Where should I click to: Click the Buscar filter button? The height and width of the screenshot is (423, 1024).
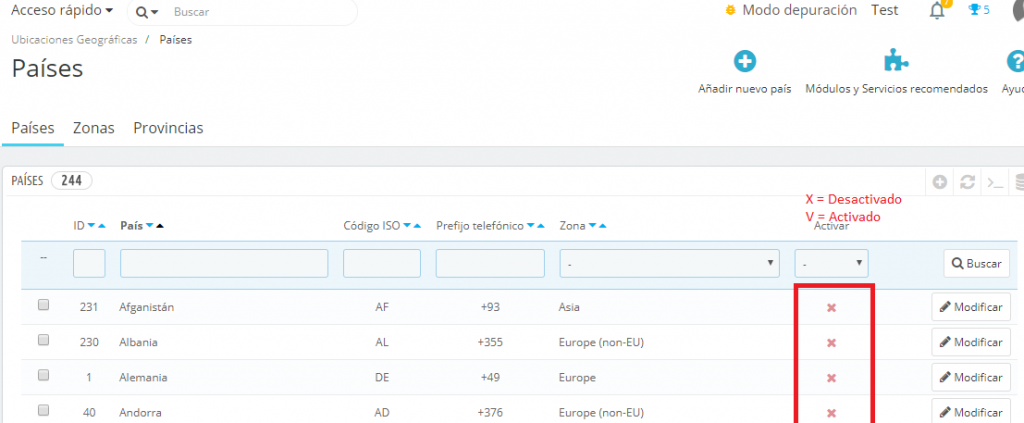[x=975, y=263]
